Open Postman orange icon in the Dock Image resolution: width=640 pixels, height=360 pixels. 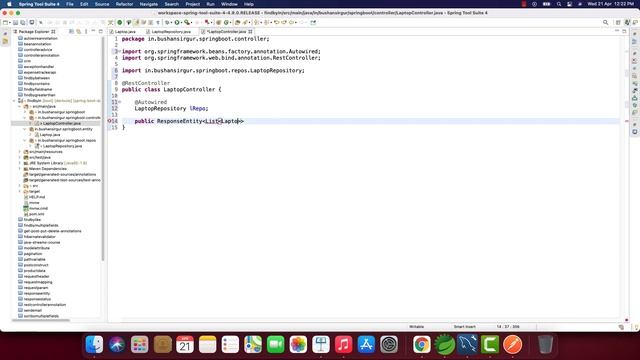pos(513,344)
